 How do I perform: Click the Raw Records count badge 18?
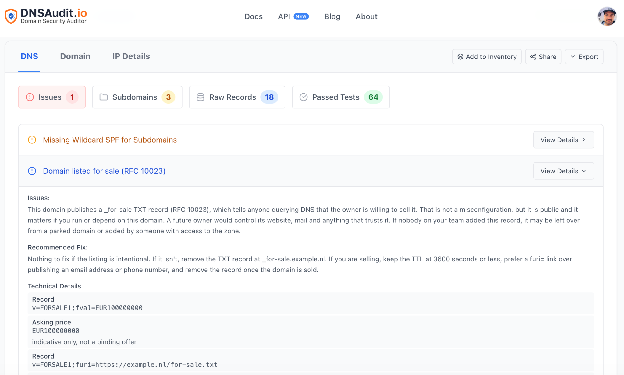[x=269, y=97]
